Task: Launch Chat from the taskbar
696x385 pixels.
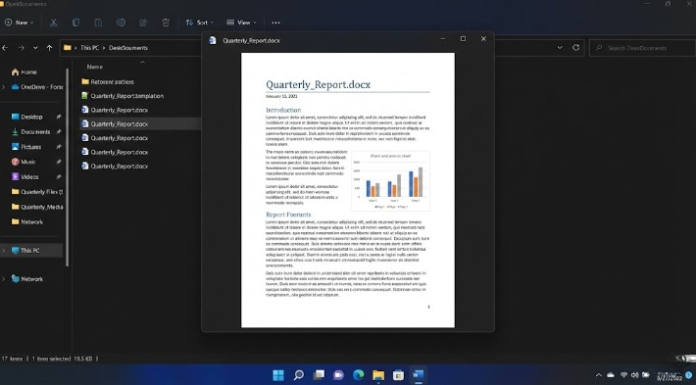Action: (x=339, y=375)
